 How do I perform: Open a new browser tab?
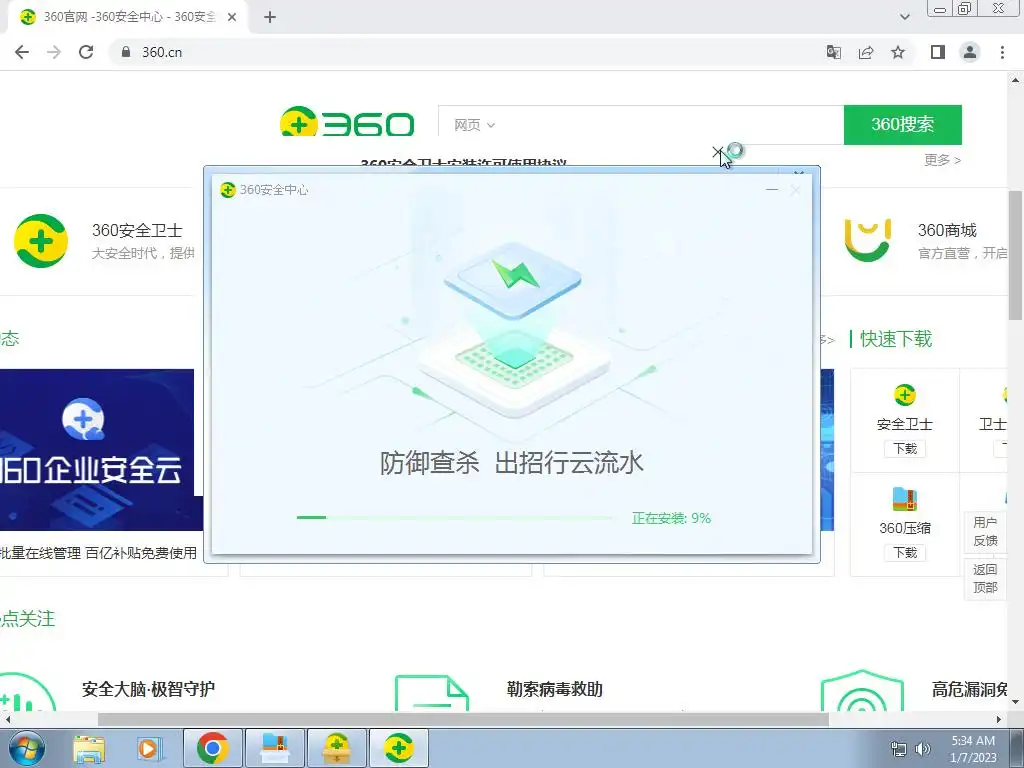pos(270,17)
